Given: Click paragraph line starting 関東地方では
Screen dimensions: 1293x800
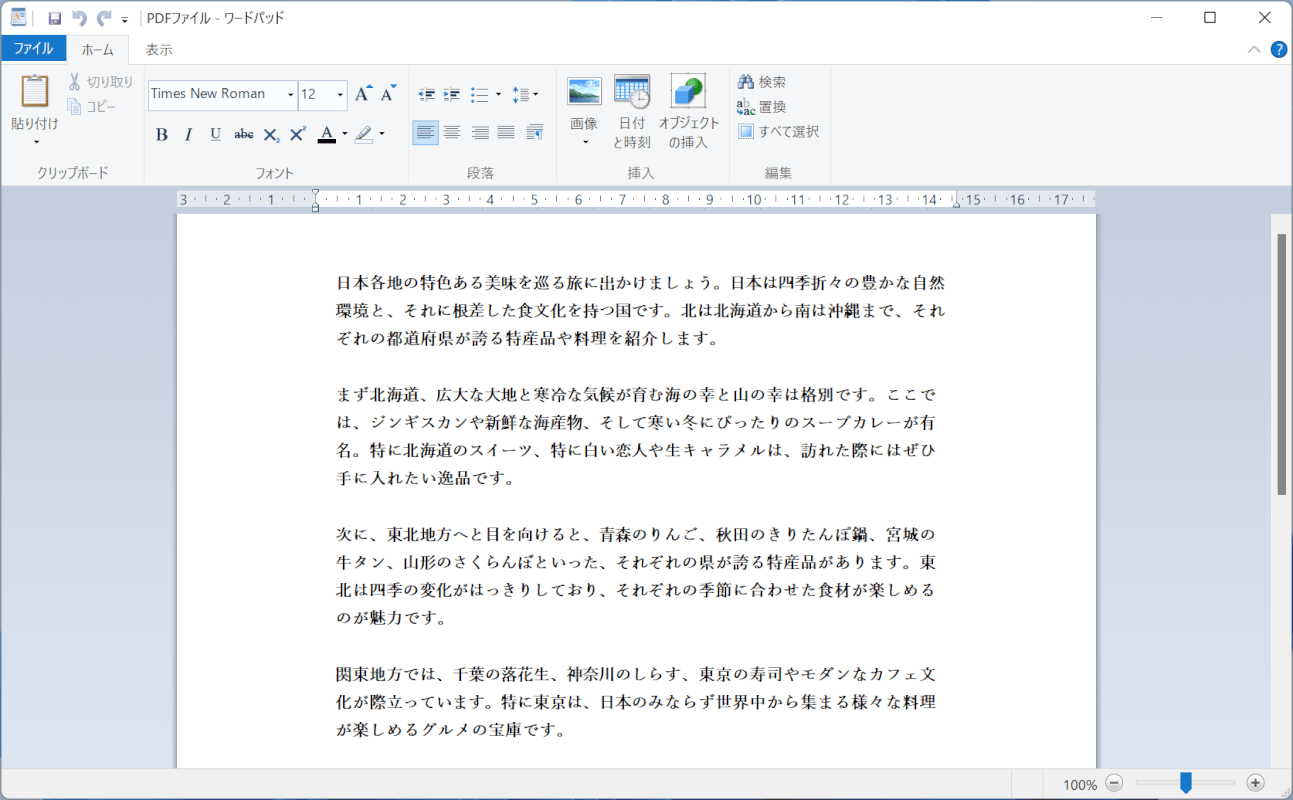Looking at the screenshot, I should tap(636, 674).
